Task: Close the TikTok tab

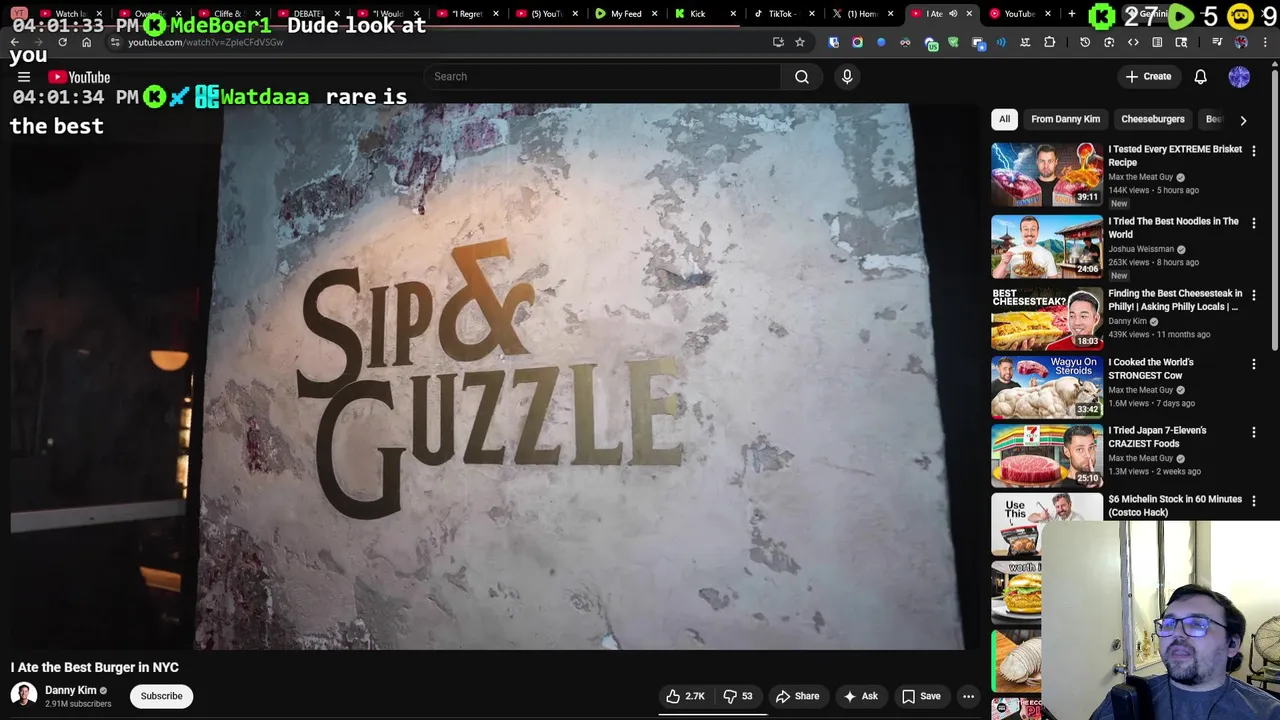Action: [x=811, y=14]
